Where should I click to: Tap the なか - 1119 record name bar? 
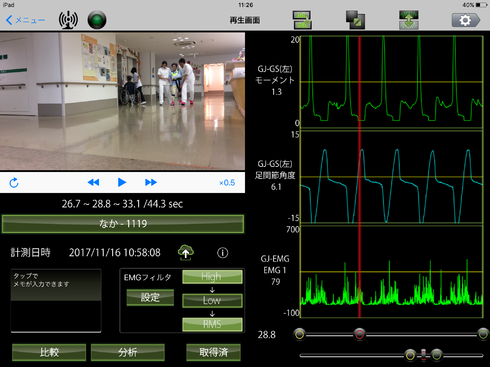coord(123,224)
